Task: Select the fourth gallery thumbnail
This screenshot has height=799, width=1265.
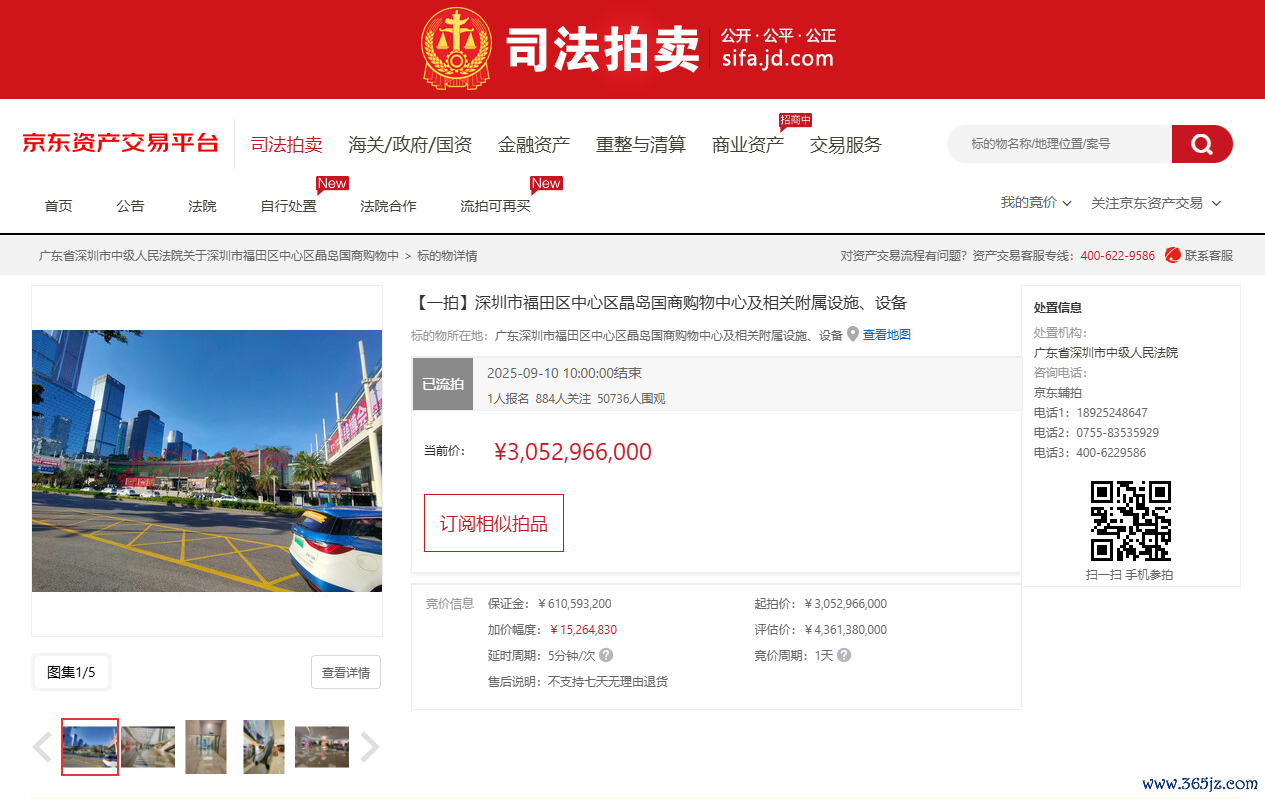Action: 264,747
